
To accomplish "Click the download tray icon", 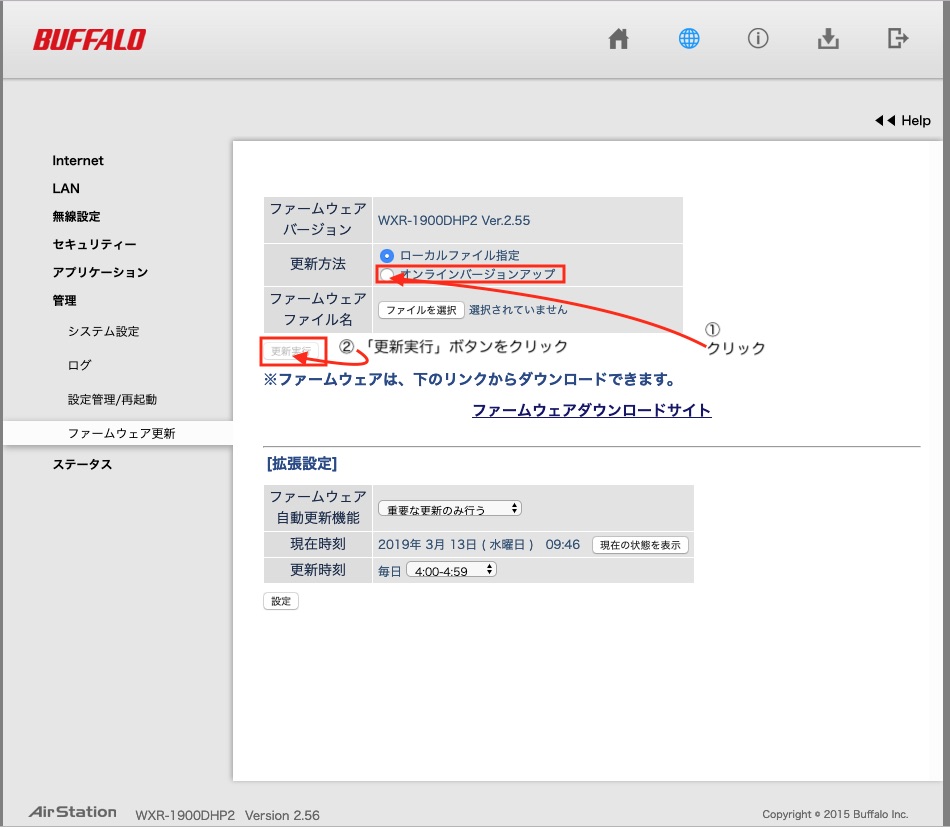I will coord(828,39).
